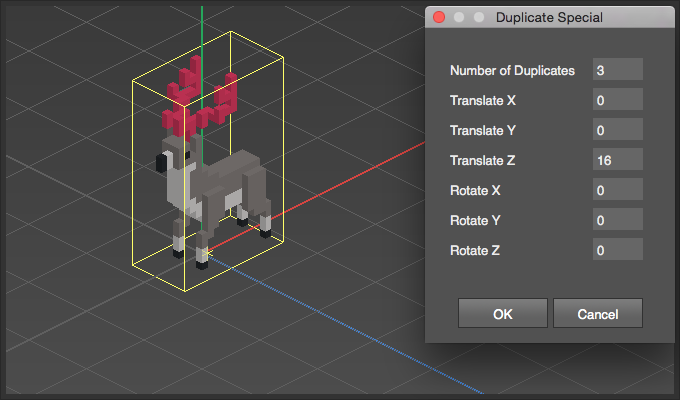Click the dialog's gray minimize button
The height and width of the screenshot is (400, 680).
[x=459, y=17]
